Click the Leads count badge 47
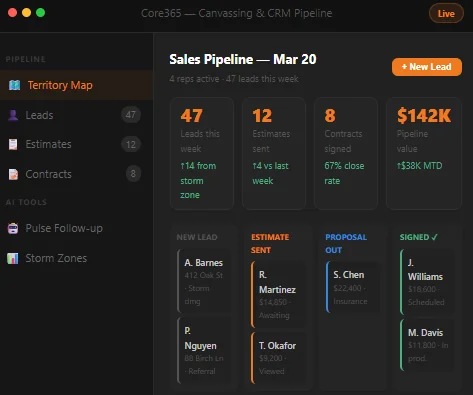 131,115
